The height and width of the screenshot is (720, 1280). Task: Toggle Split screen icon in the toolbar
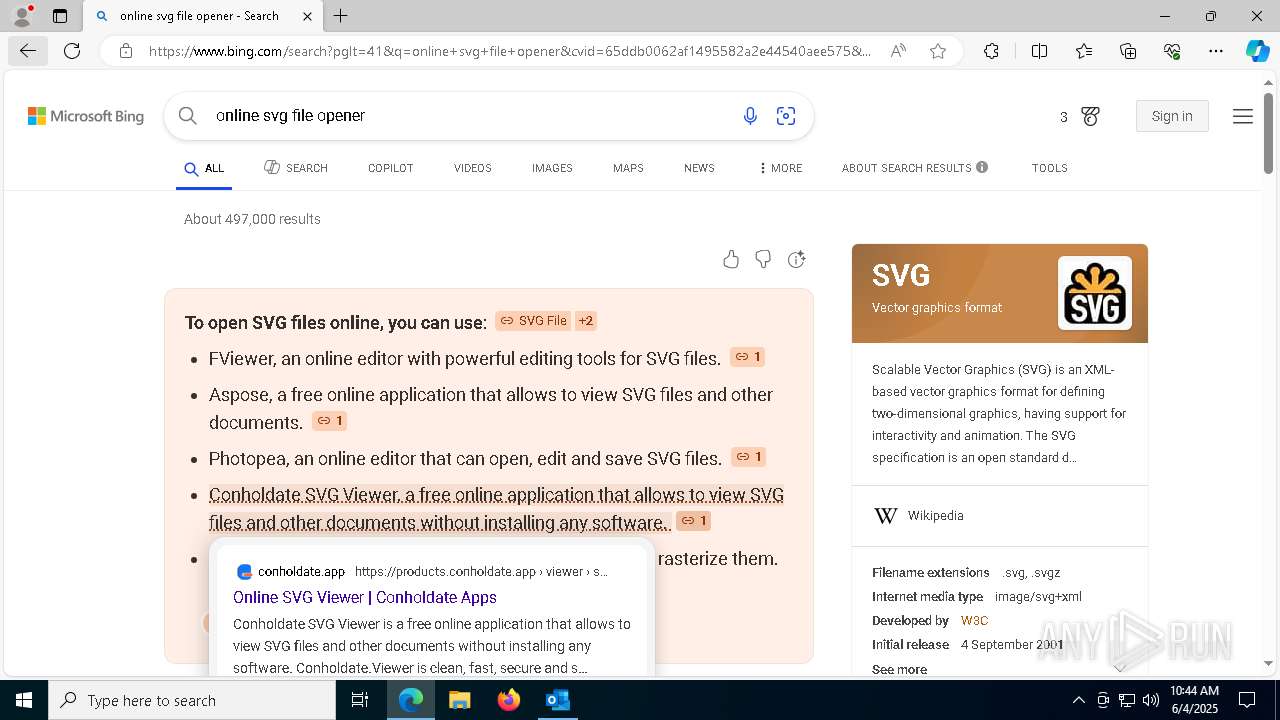[1039, 51]
